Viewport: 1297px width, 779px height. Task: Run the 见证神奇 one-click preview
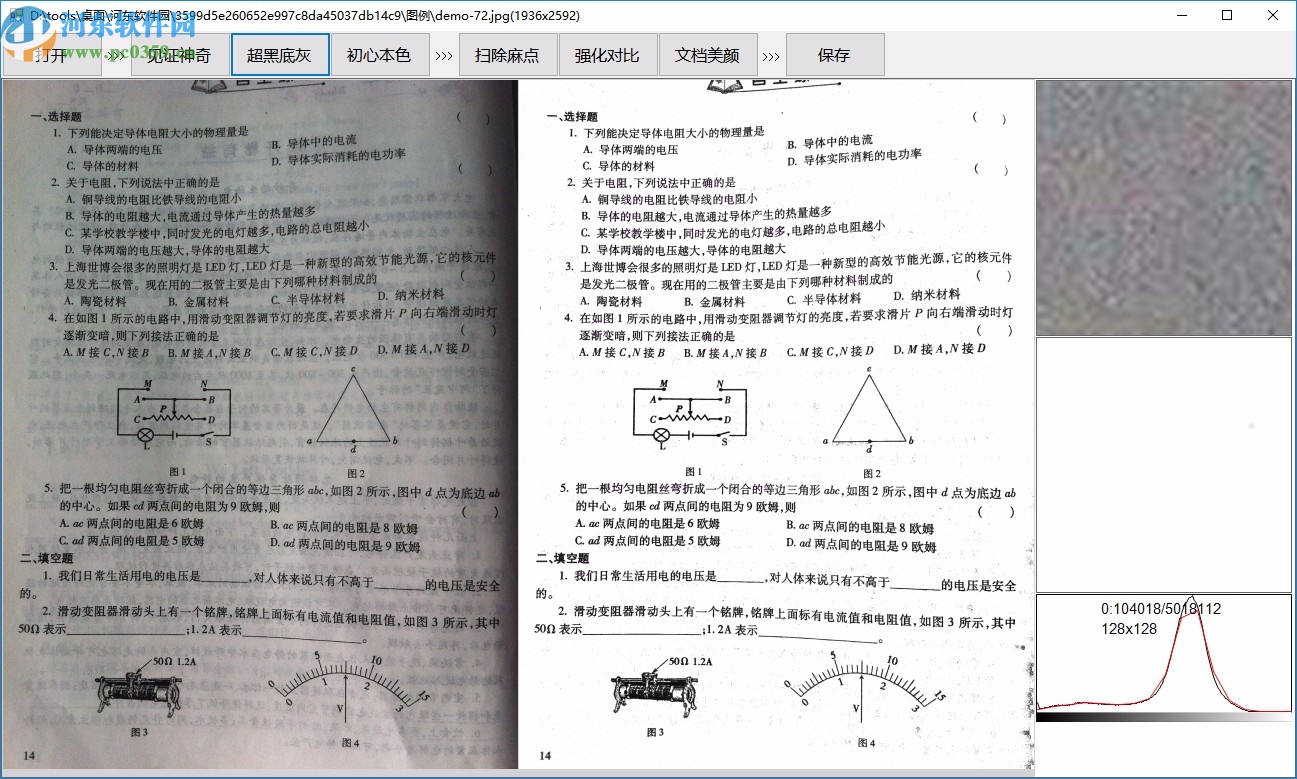(x=181, y=55)
